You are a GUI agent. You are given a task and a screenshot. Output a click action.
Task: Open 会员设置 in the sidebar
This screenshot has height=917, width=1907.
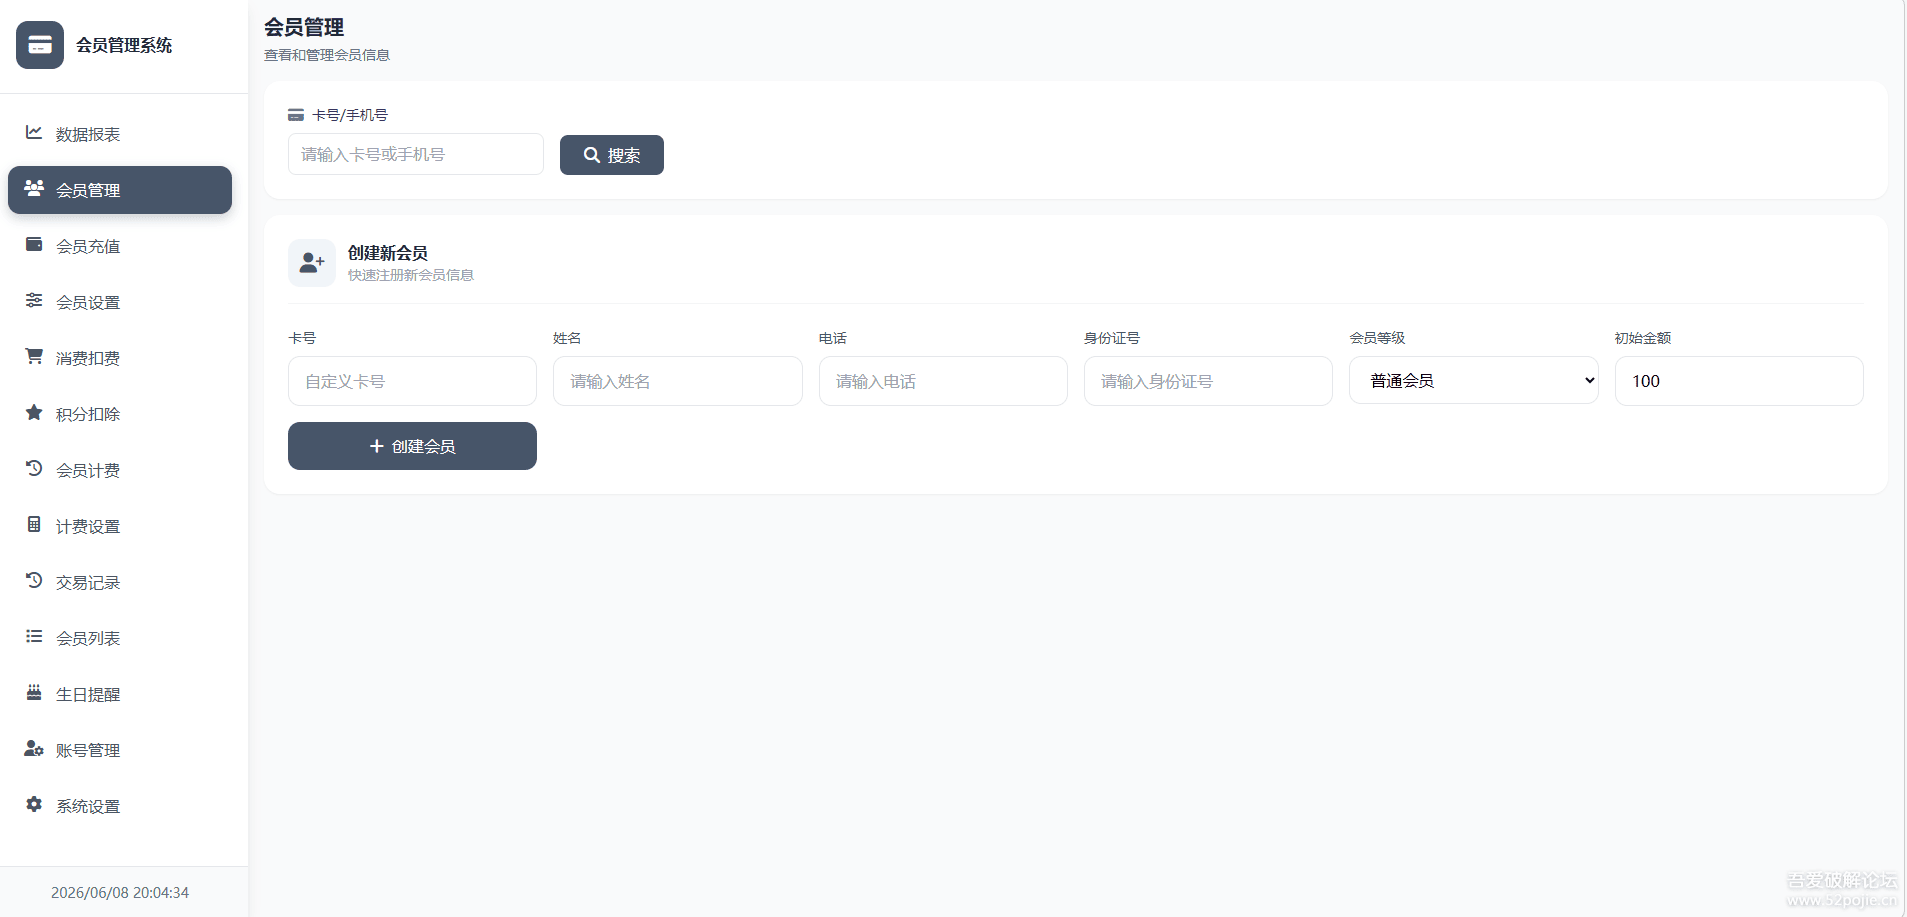[x=120, y=302]
